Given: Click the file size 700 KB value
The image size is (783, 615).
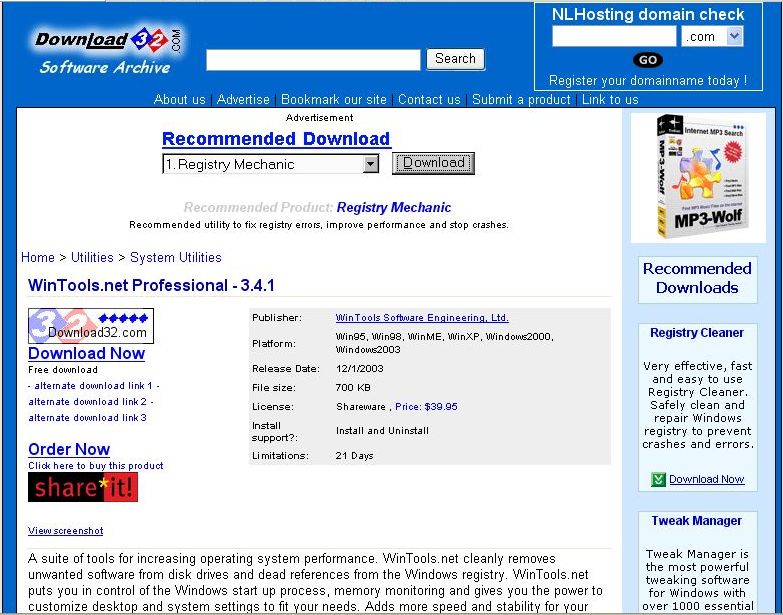Looking at the screenshot, I should [x=353, y=388].
